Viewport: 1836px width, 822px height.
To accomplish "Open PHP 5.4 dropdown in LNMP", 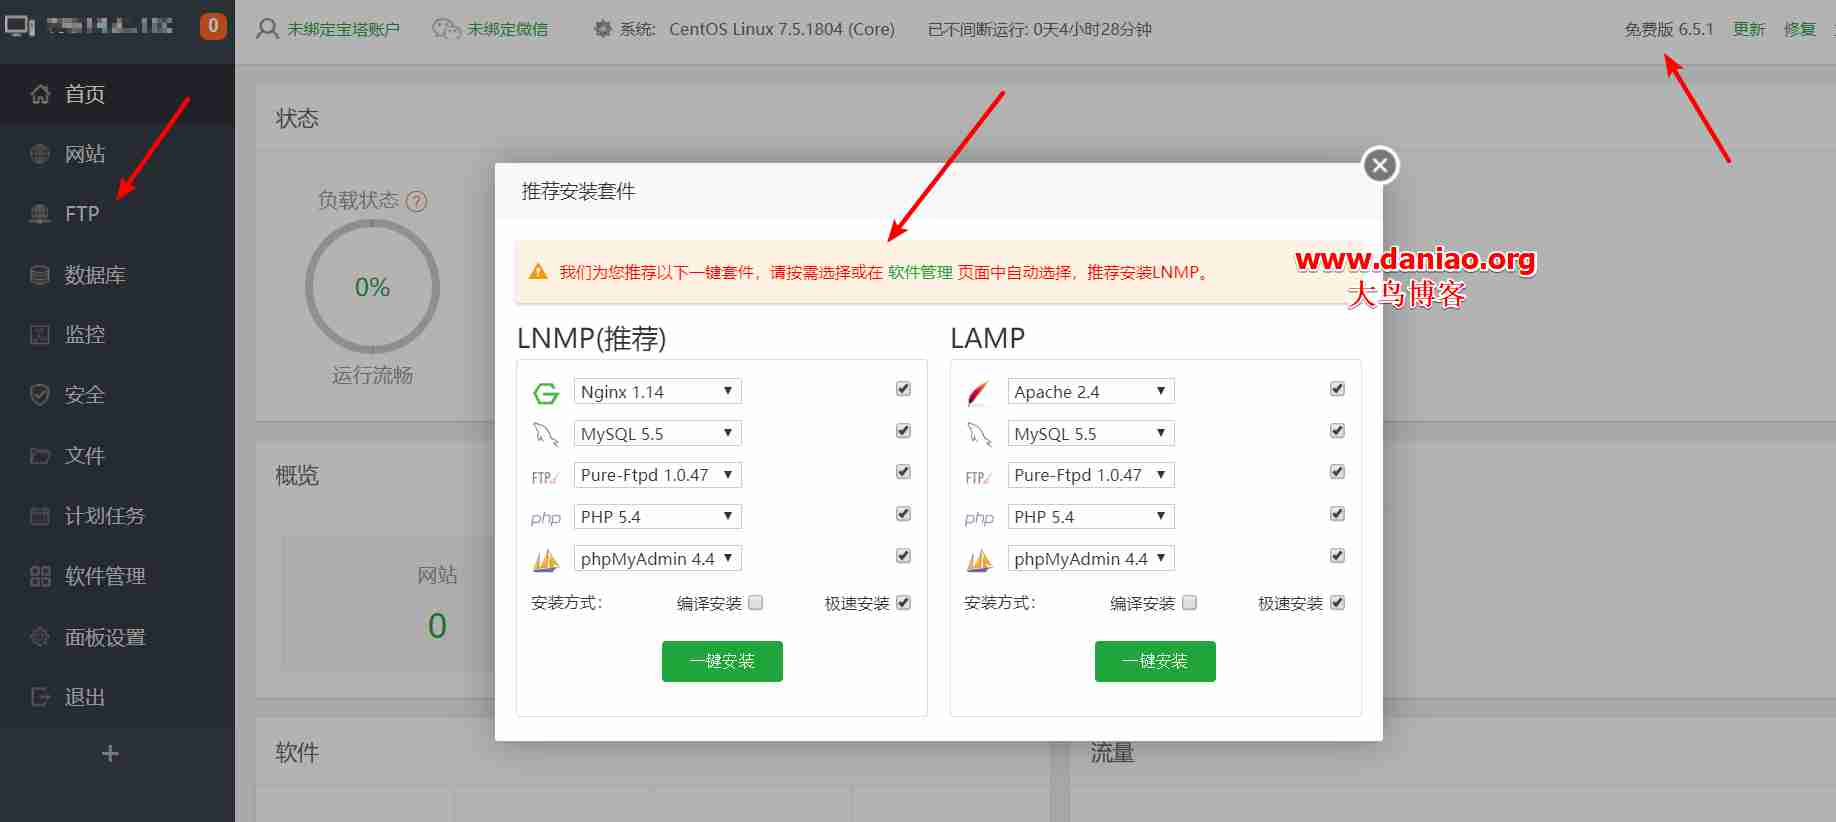I will point(657,517).
